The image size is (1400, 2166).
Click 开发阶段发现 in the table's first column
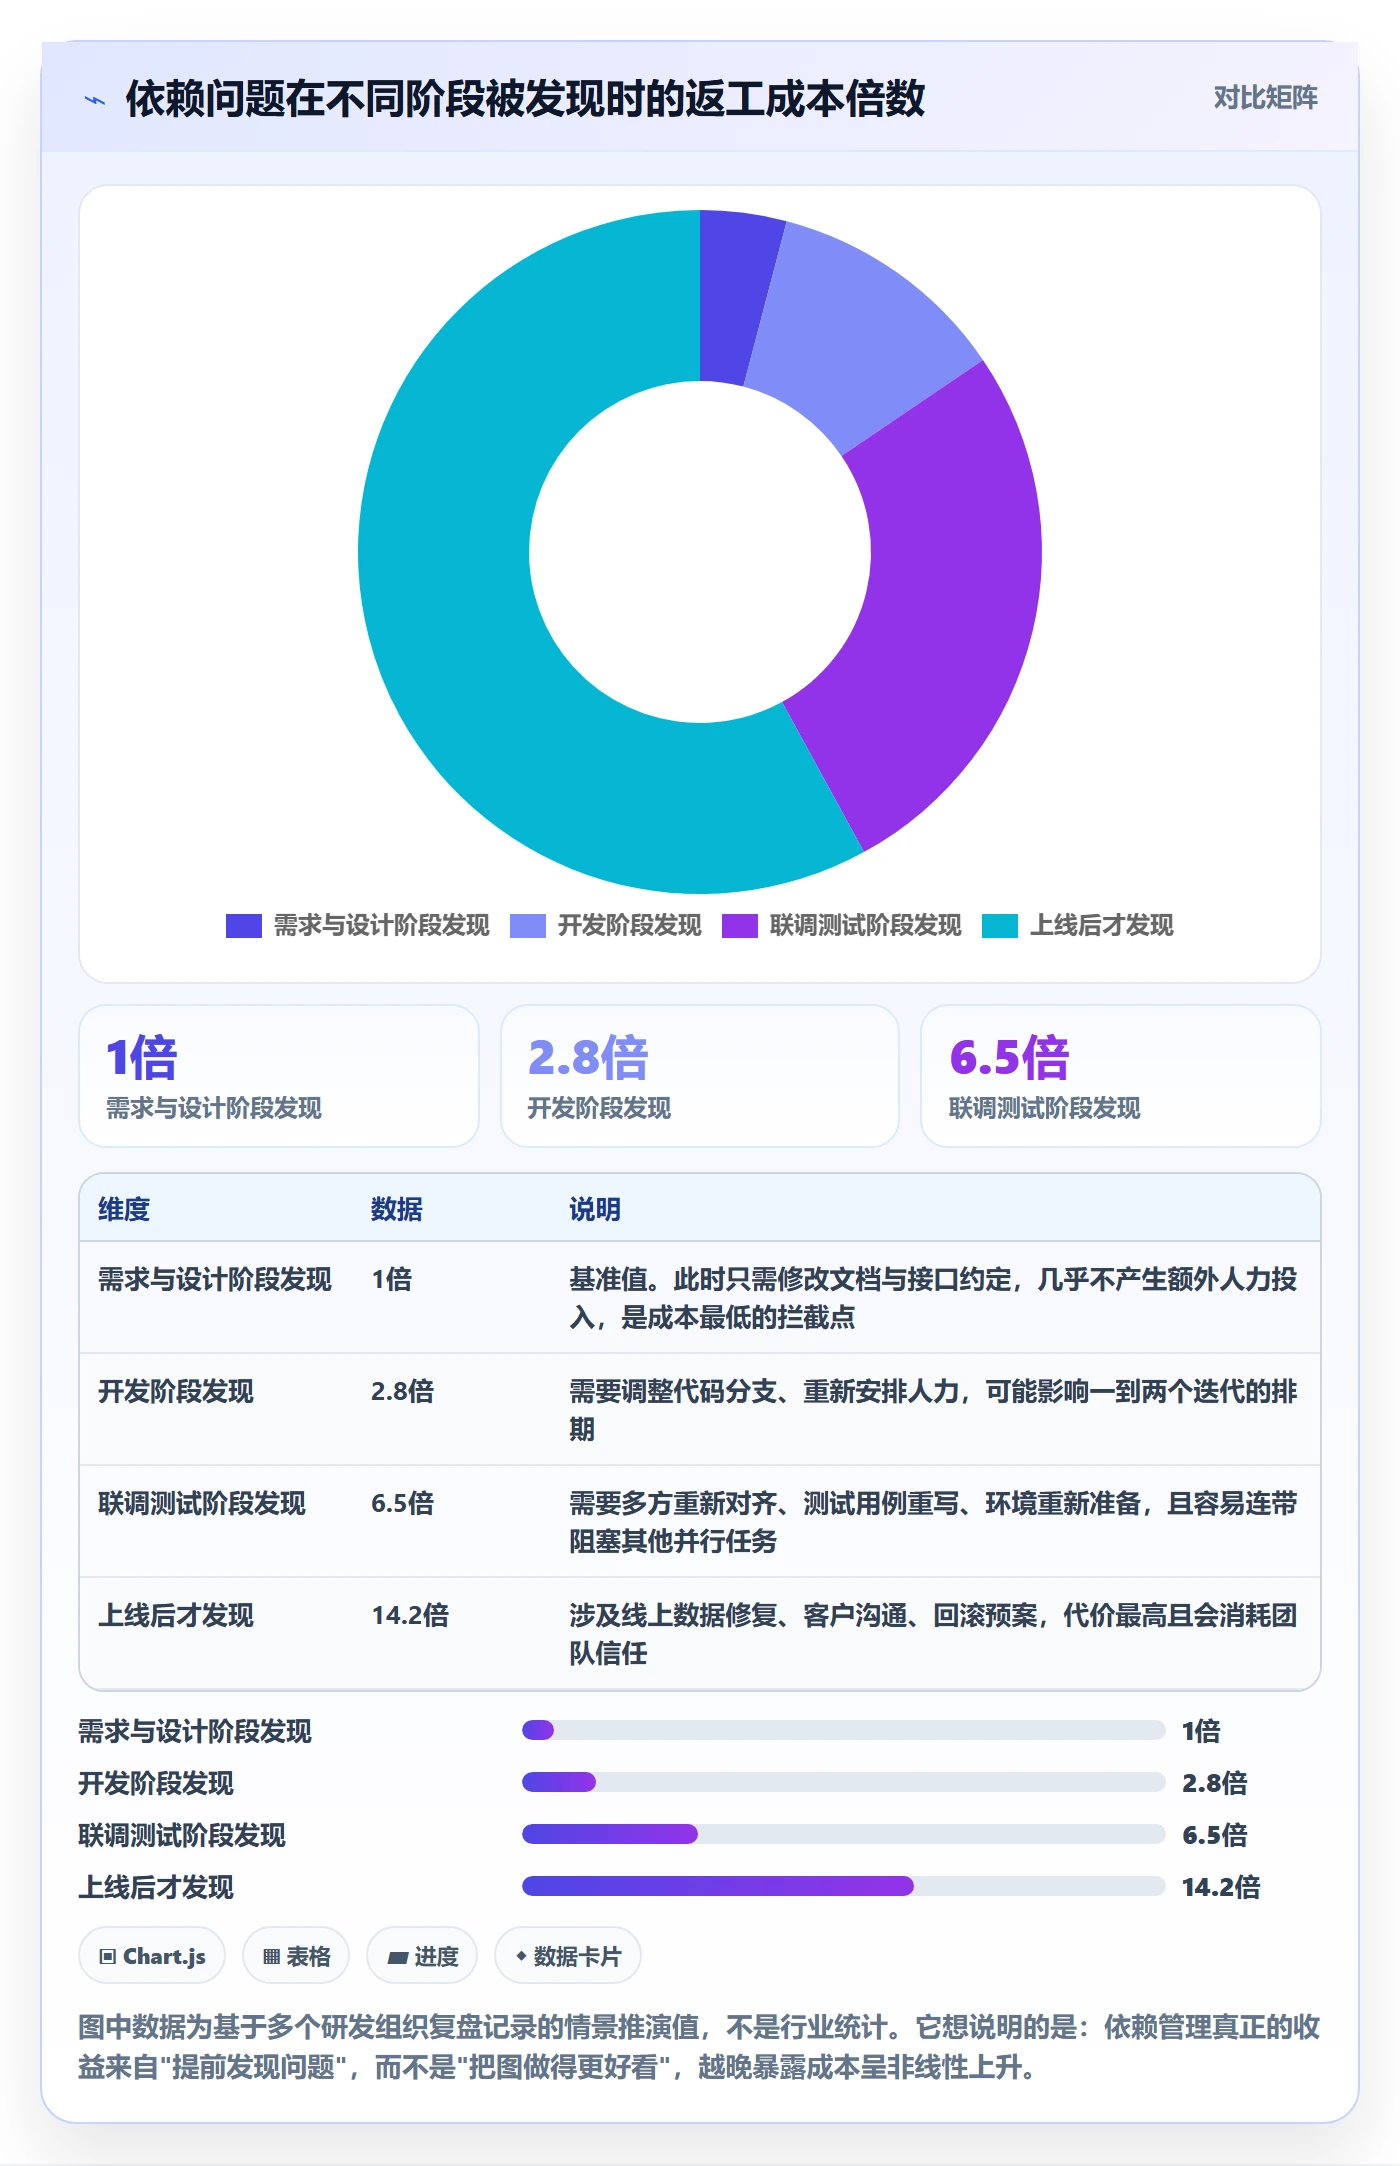(x=176, y=1391)
